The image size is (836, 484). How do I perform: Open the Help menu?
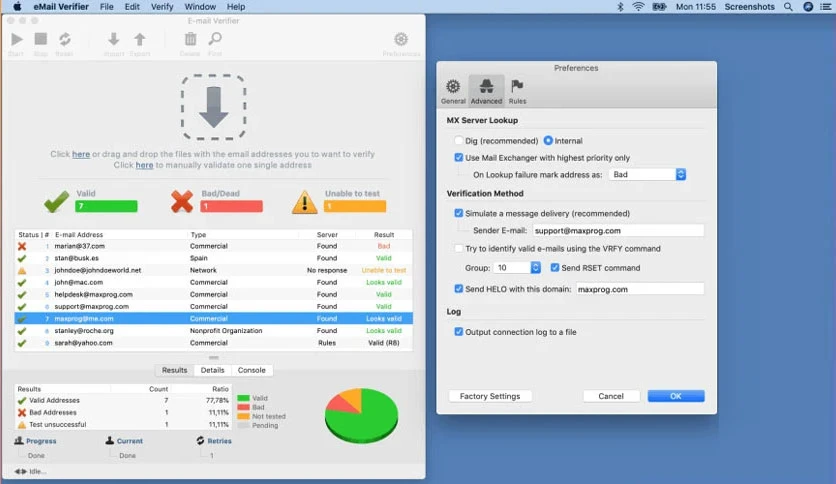point(236,7)
